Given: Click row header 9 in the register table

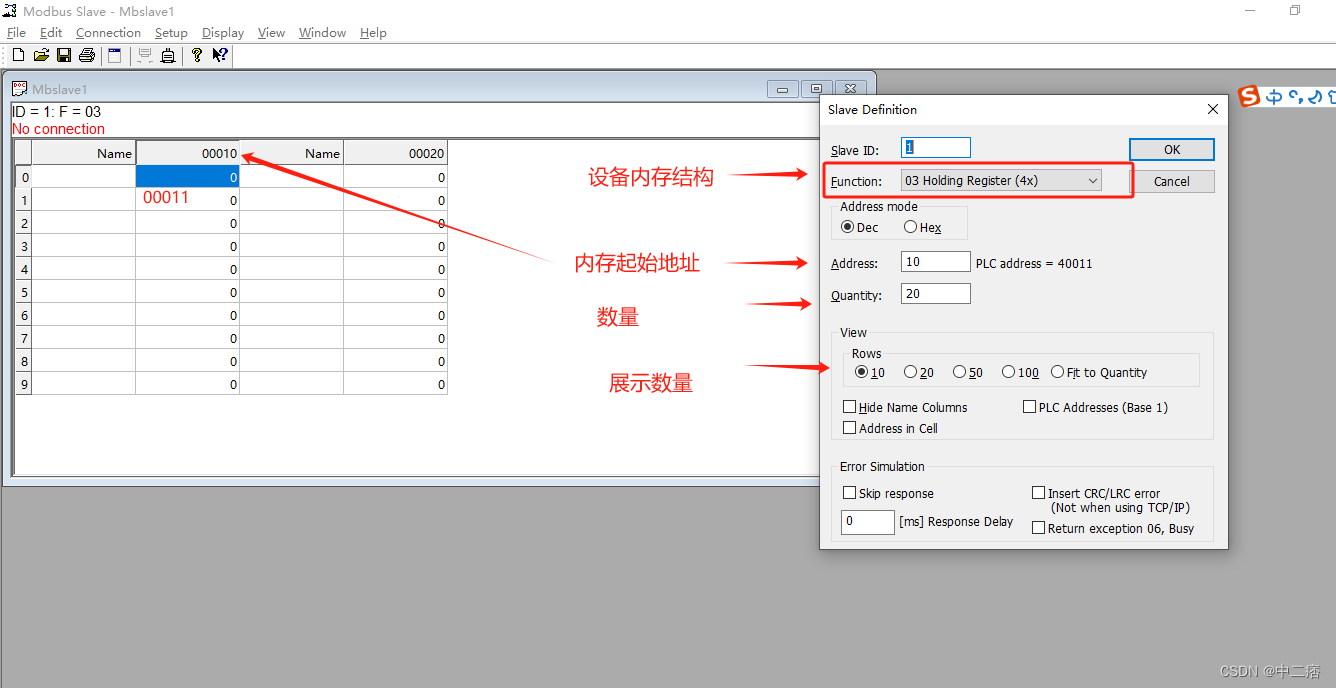Looking at the screenshot, I should (x=24, y=384).
